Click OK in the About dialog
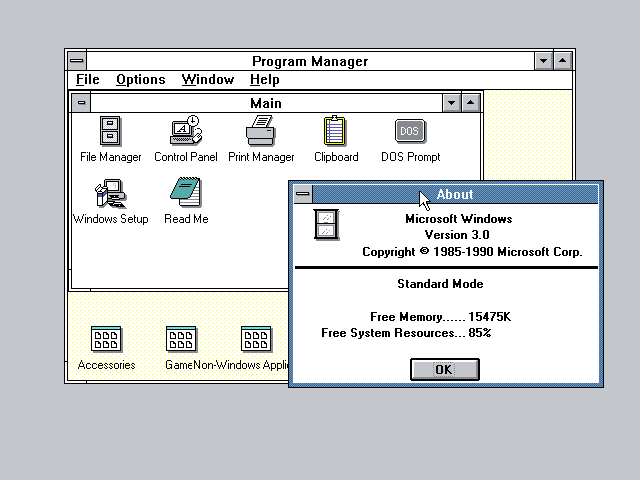The width and height of the screenshot is (640, 480). 444,369
